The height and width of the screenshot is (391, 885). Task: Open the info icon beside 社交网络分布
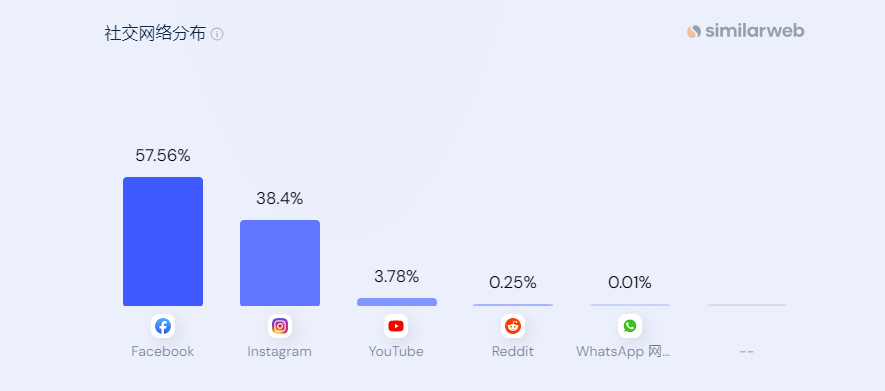(x=217, y=34)
